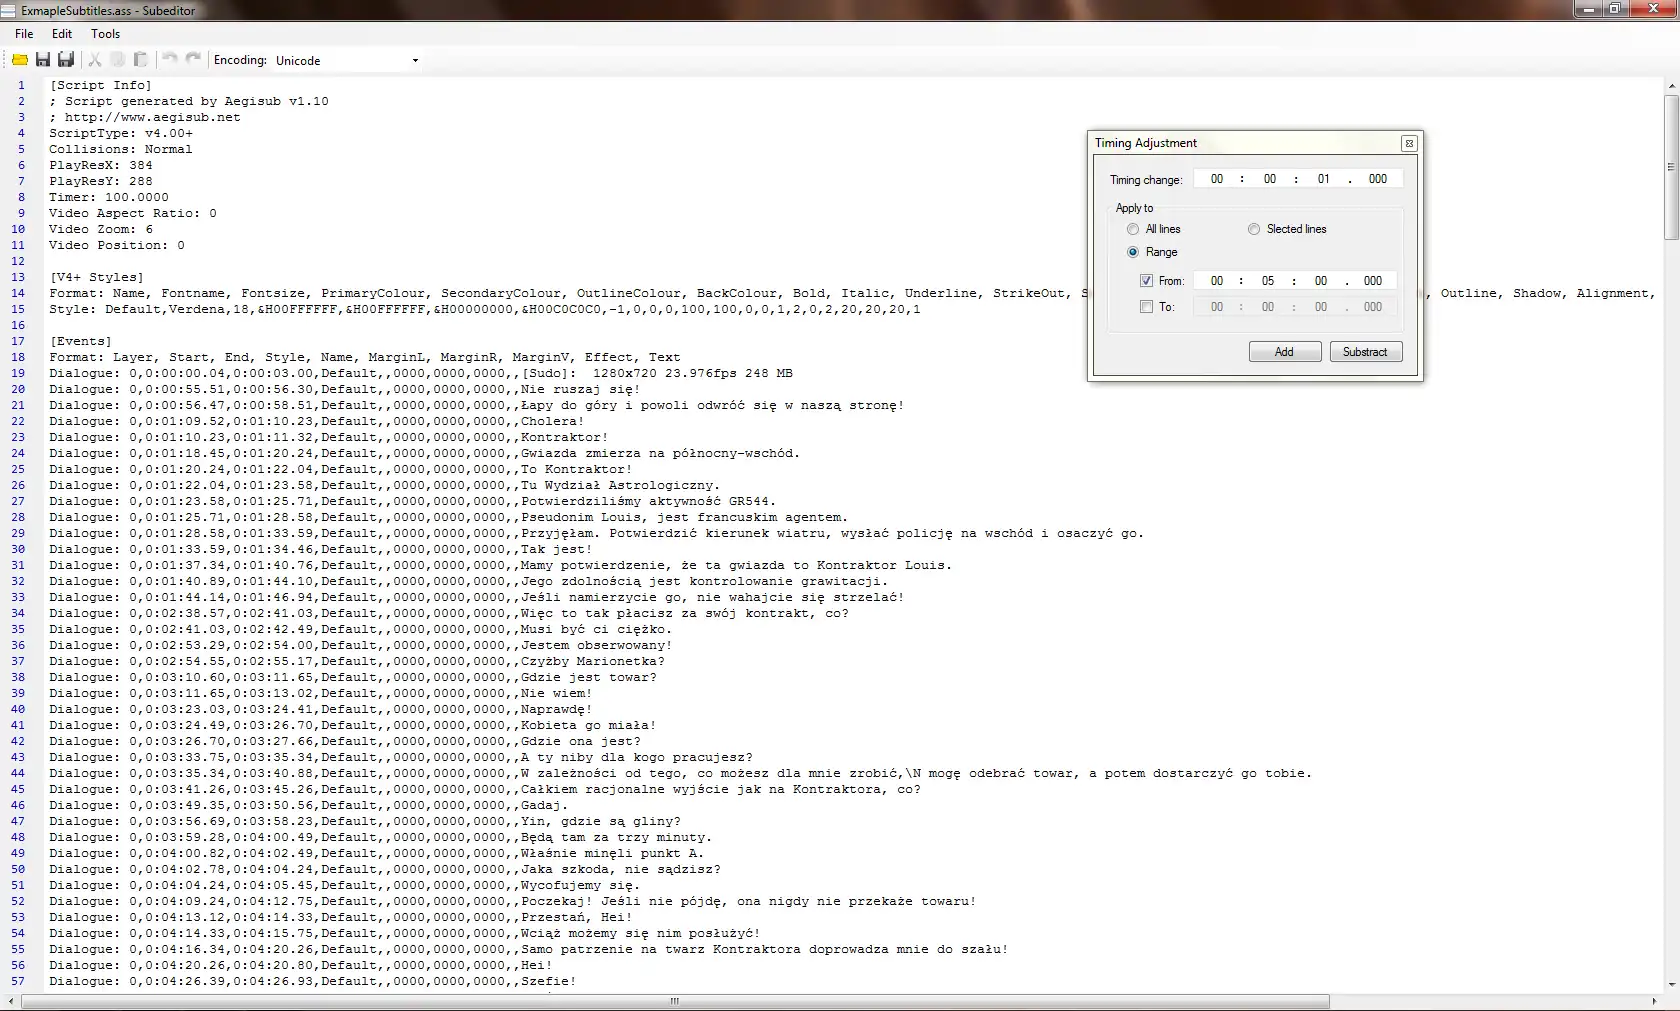Click the dialogue line 'Musi być ci ciężko.'

tap(361, 630)
